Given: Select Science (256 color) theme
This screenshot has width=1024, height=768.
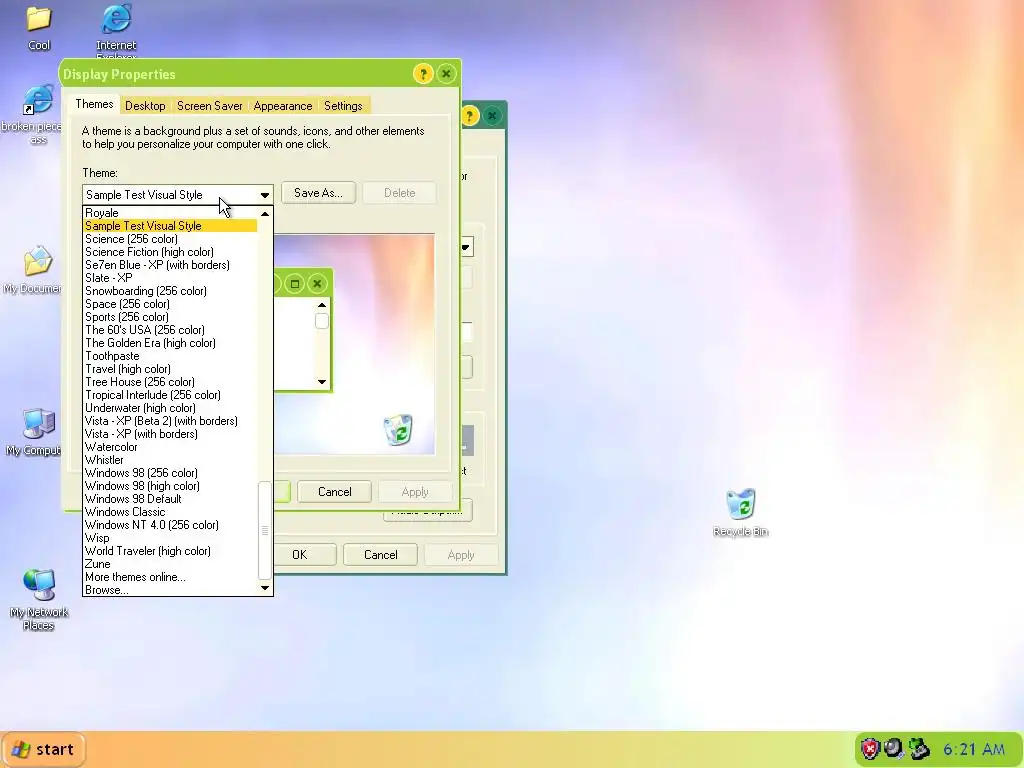Looking at the screenshot, I should pyautogui.click(x=170, y=239).
